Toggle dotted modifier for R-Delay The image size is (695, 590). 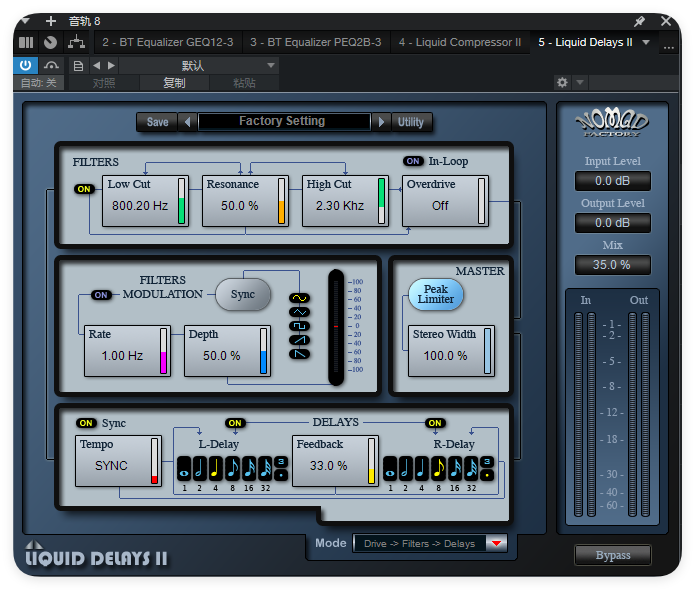point(487,475)
